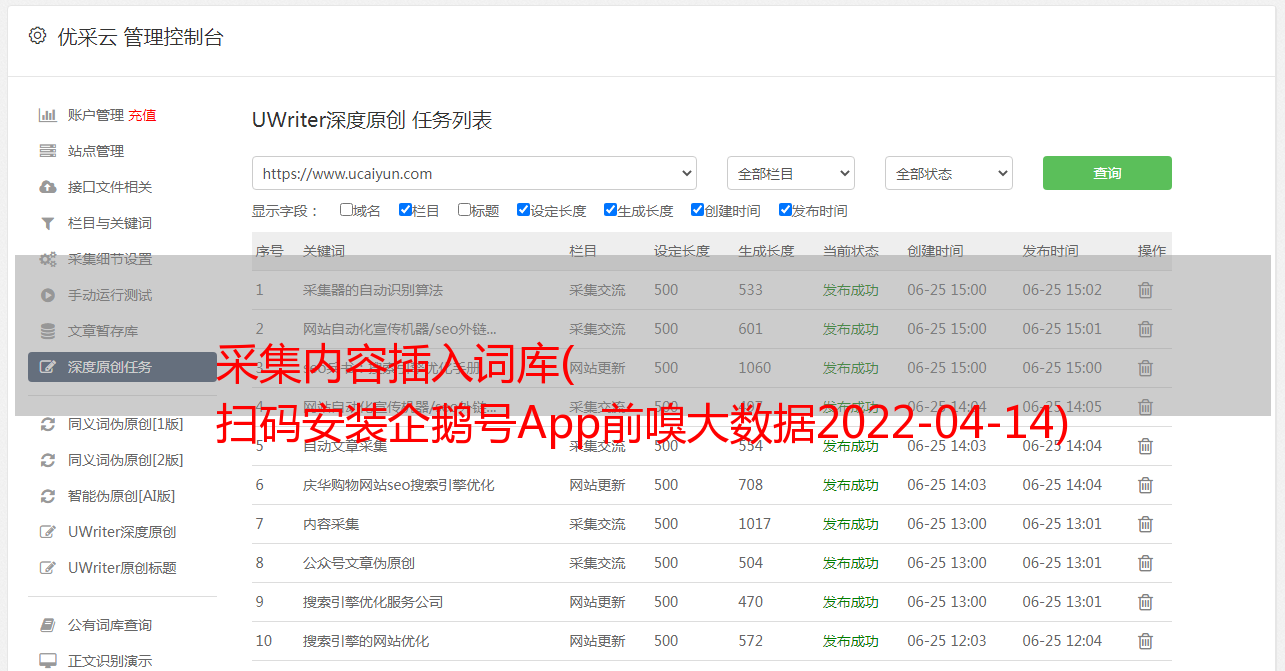This screenshot has width=1285, height=671.
Task: Click trash icon in row with length 1060
Action: [1145, 368]
